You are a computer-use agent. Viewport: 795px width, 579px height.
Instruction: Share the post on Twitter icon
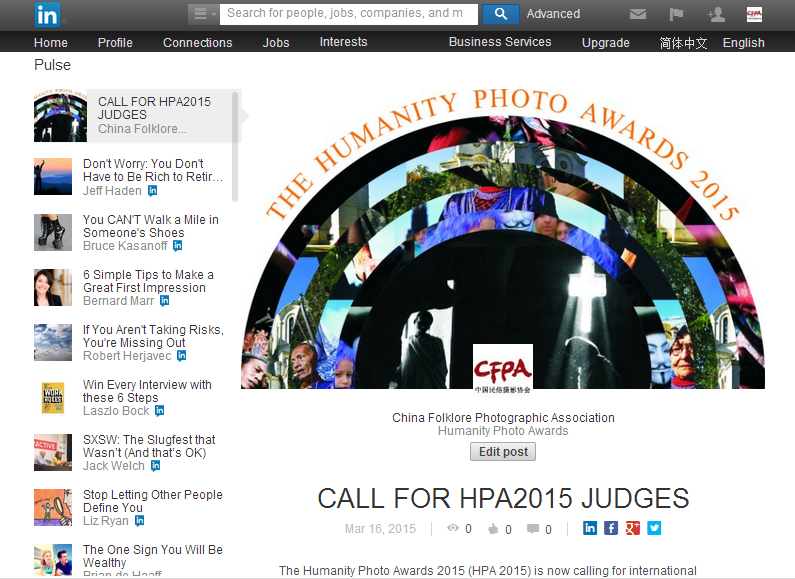click(x=654, y=528)
